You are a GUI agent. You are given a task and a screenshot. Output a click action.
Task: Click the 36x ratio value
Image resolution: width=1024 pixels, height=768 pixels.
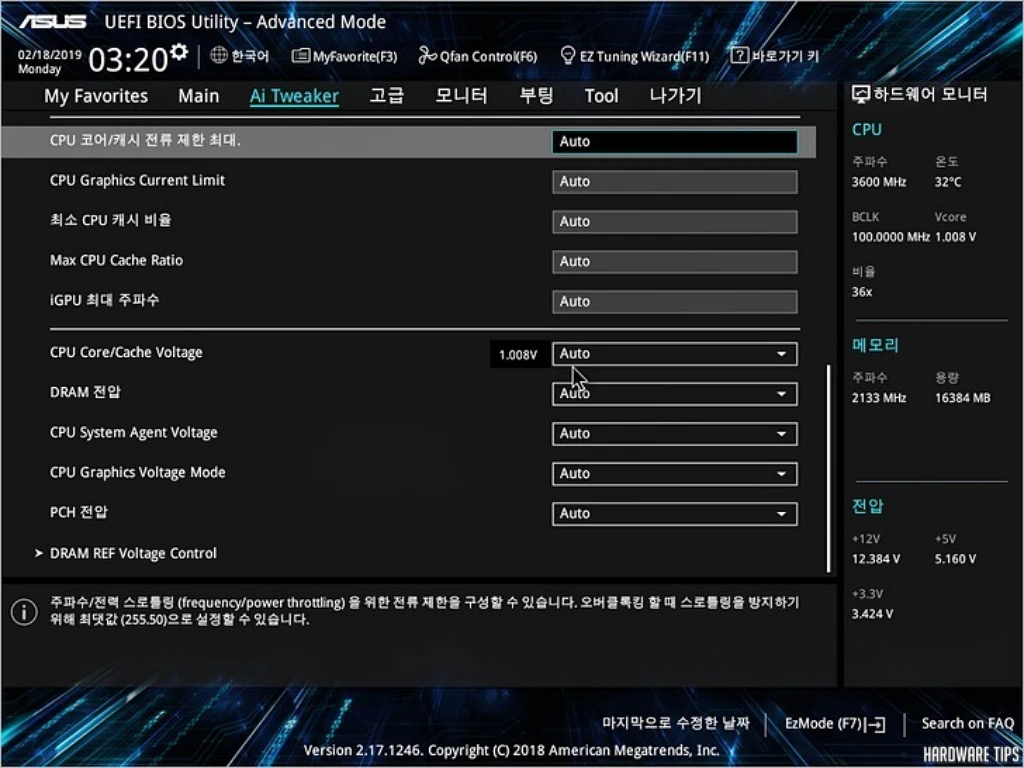tap(861, 292)
